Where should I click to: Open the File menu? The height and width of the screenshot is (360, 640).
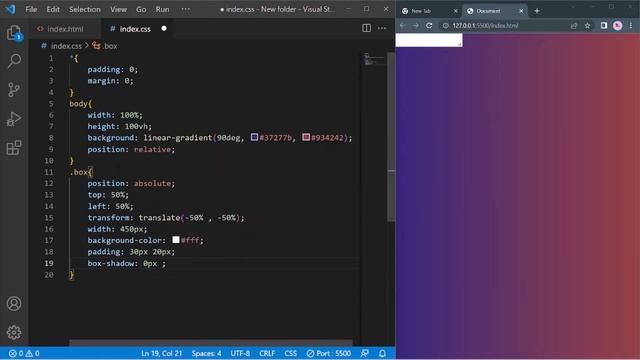[31, 9]
